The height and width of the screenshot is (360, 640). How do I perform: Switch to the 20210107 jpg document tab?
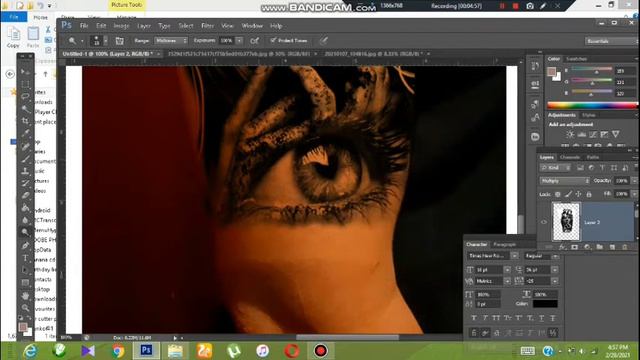point(373,53)
